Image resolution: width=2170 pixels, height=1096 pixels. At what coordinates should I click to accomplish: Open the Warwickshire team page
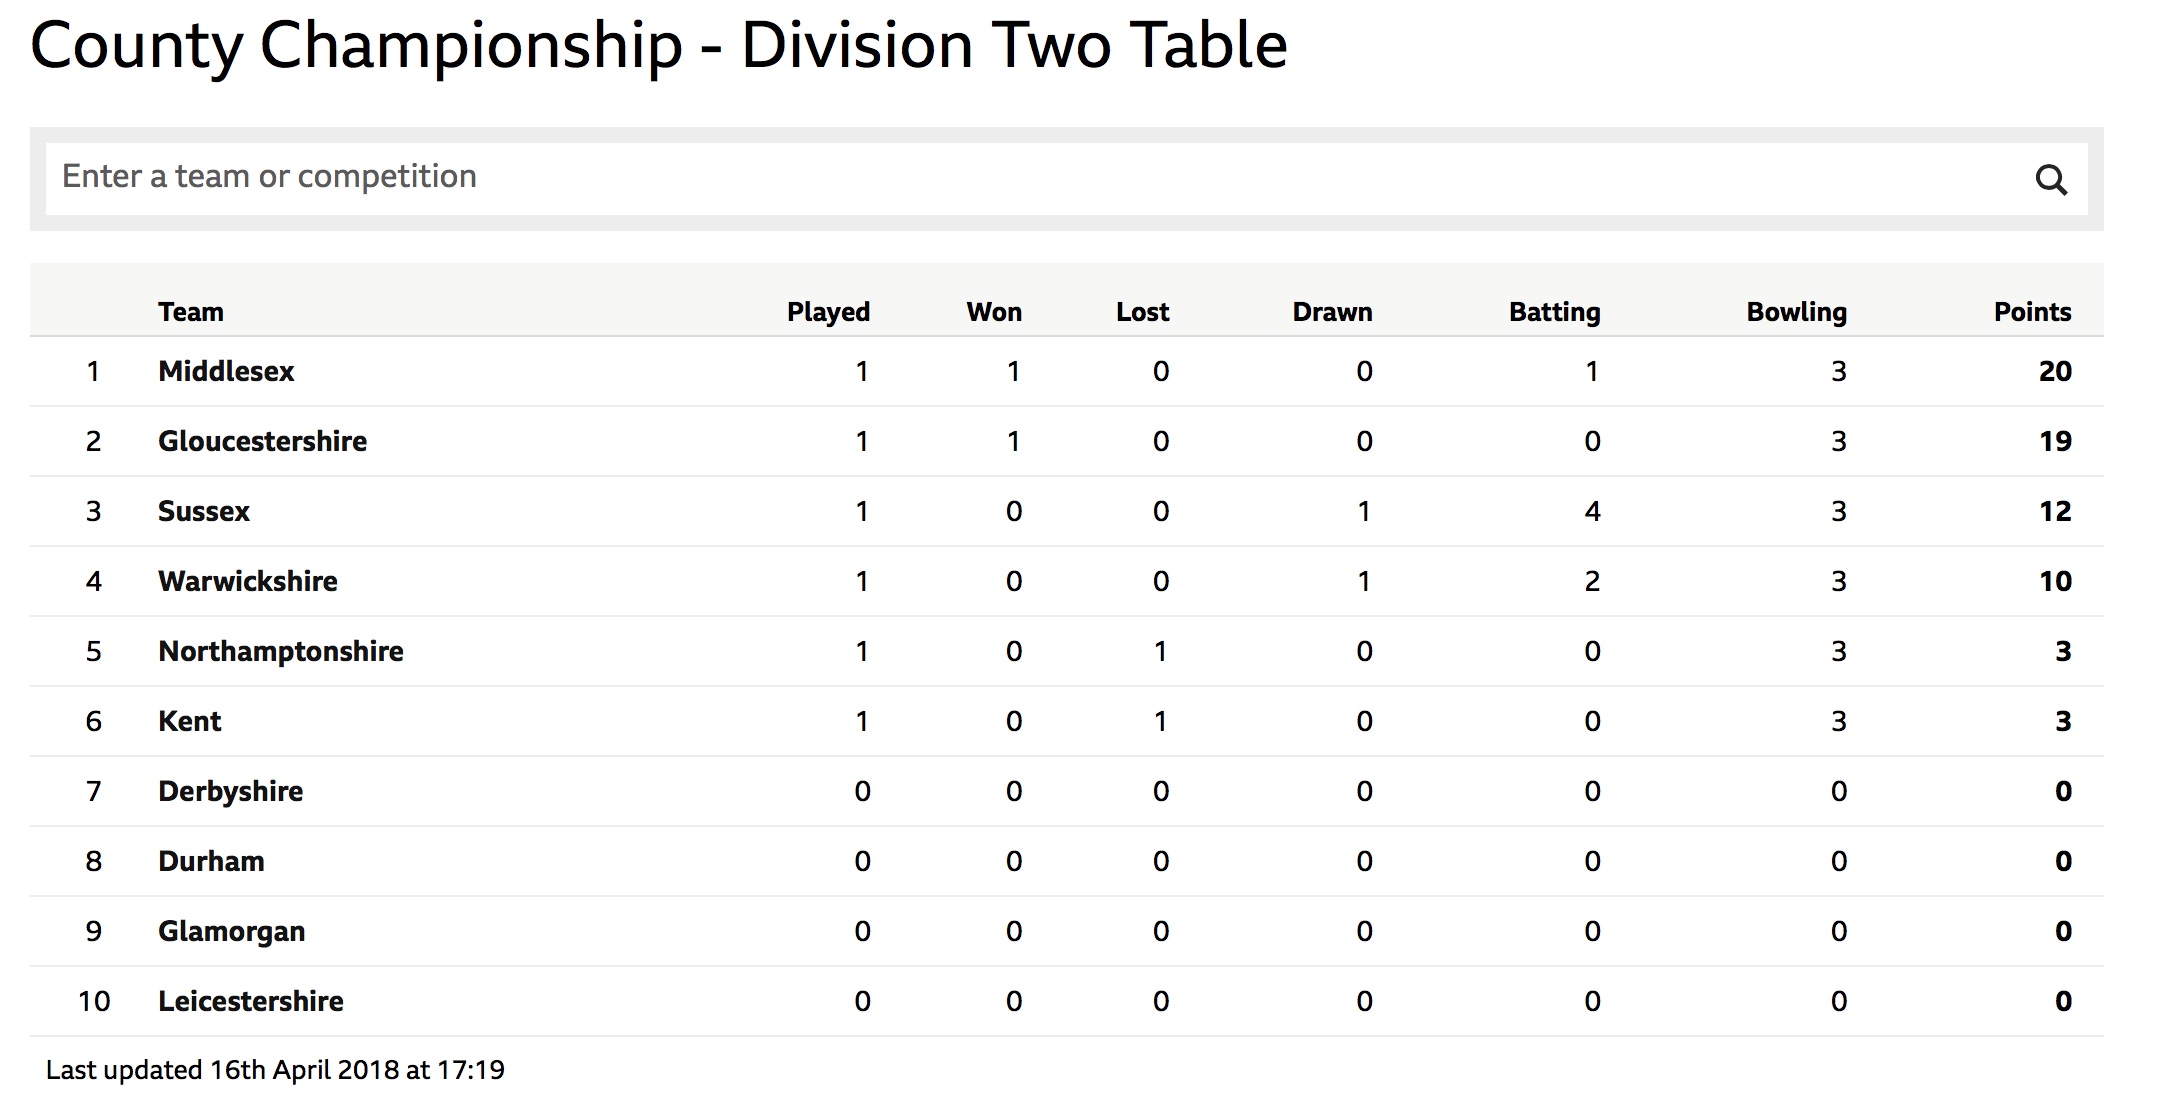tap(248, 581)
